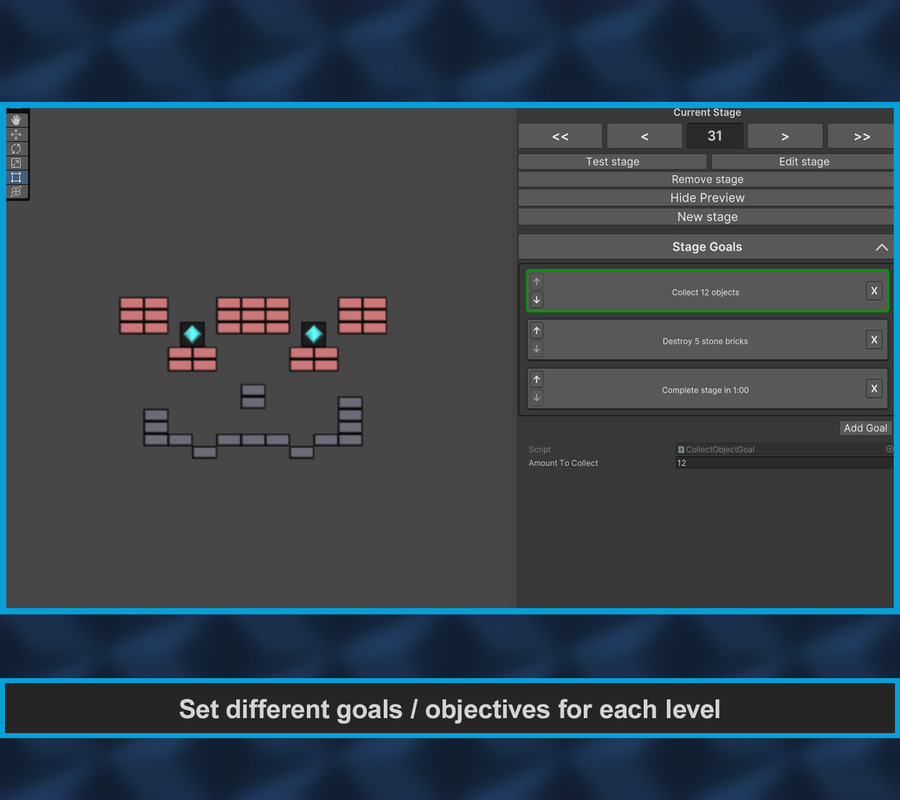Image resolution: width=900 pixels, height=800 pixels.
Task: Toggle Hide Preview for the stage
Action: click(x=707, y=197)
